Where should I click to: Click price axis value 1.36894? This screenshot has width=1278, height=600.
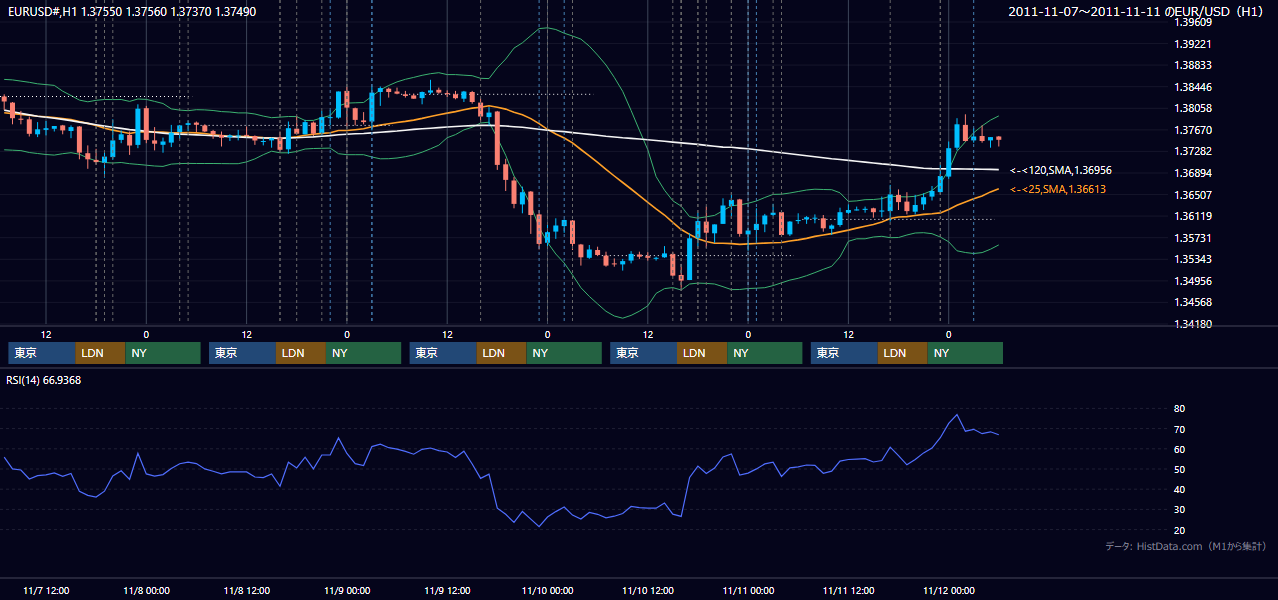(1192, 173)
